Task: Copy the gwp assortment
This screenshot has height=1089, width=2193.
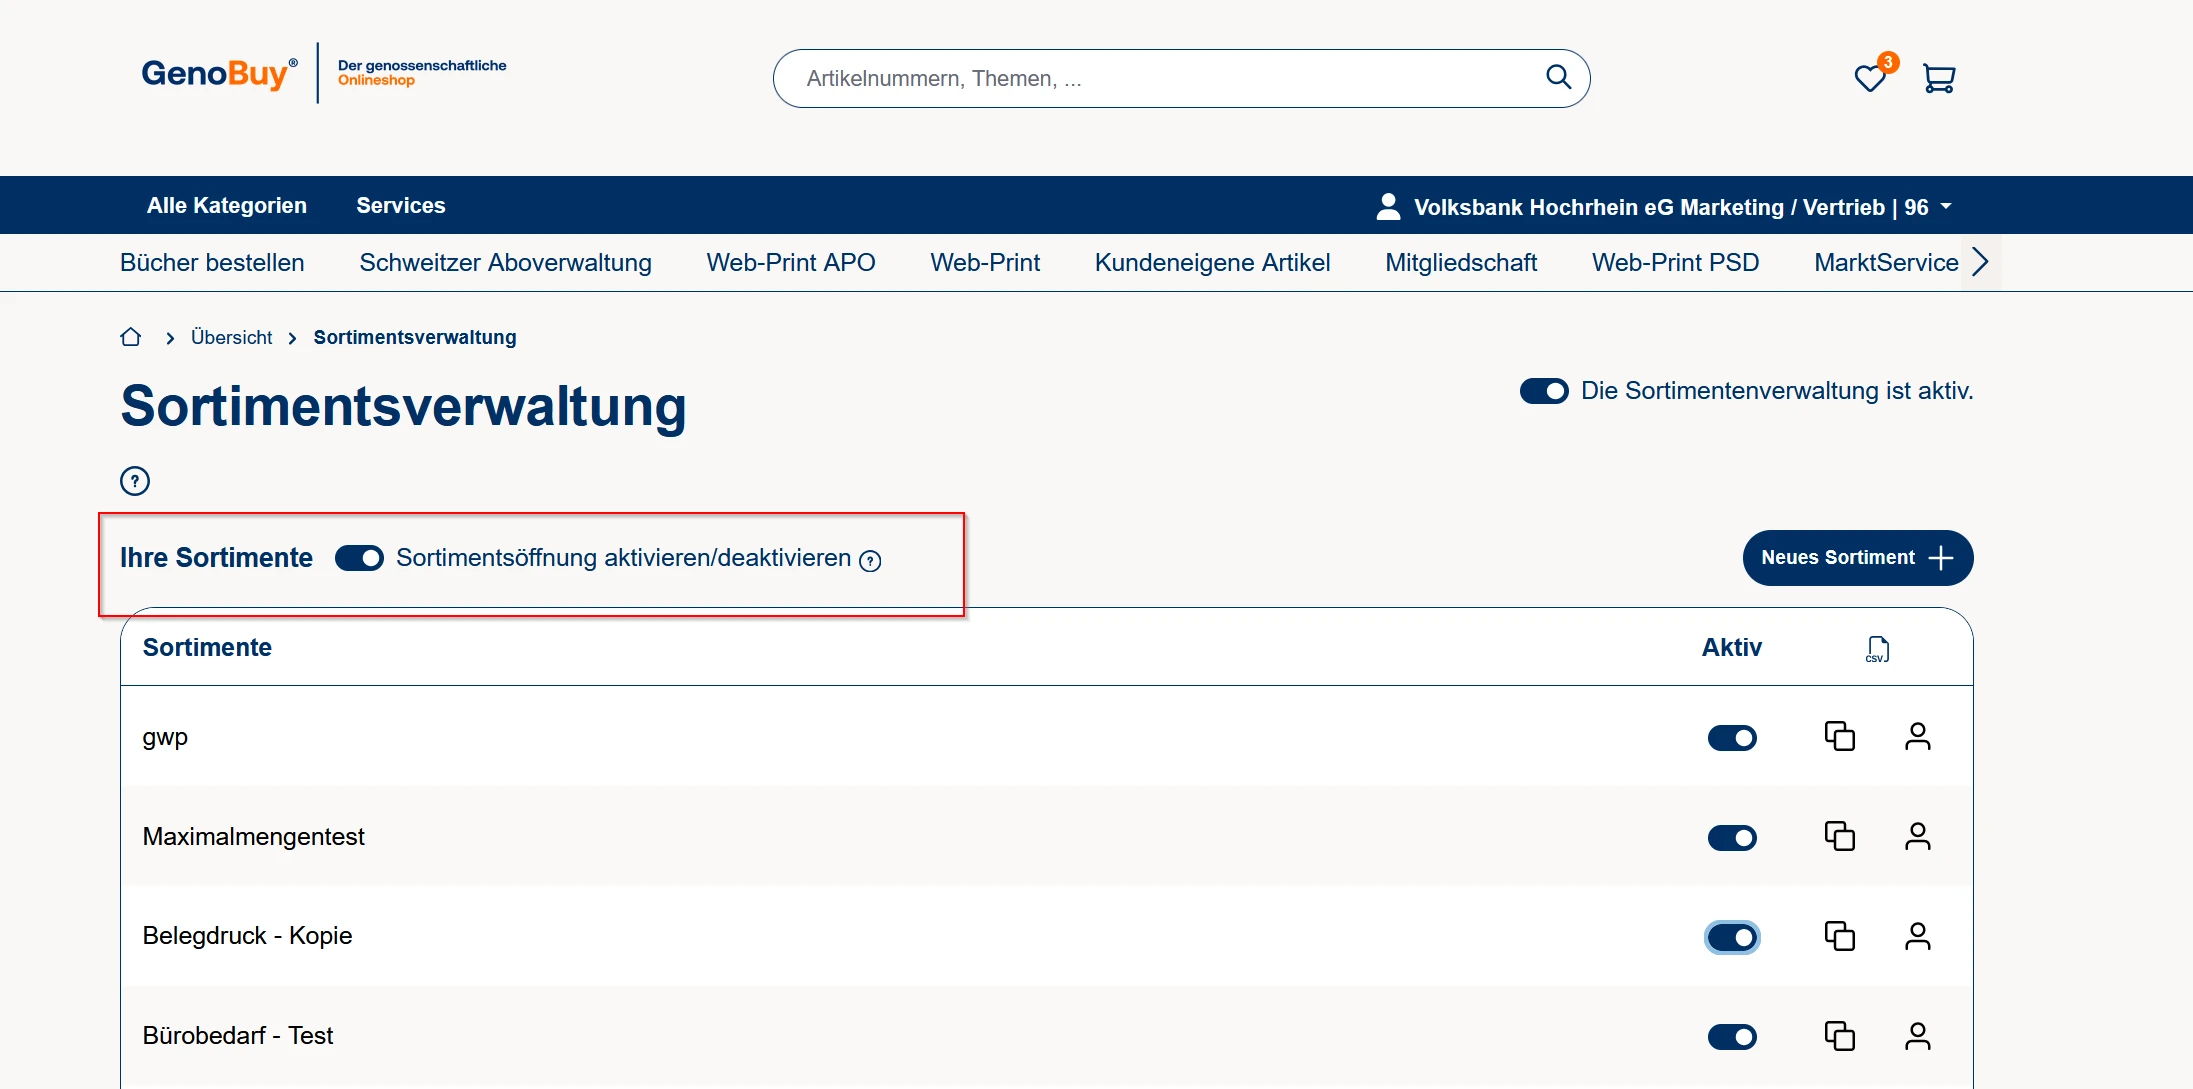Action: point(1839,737)
